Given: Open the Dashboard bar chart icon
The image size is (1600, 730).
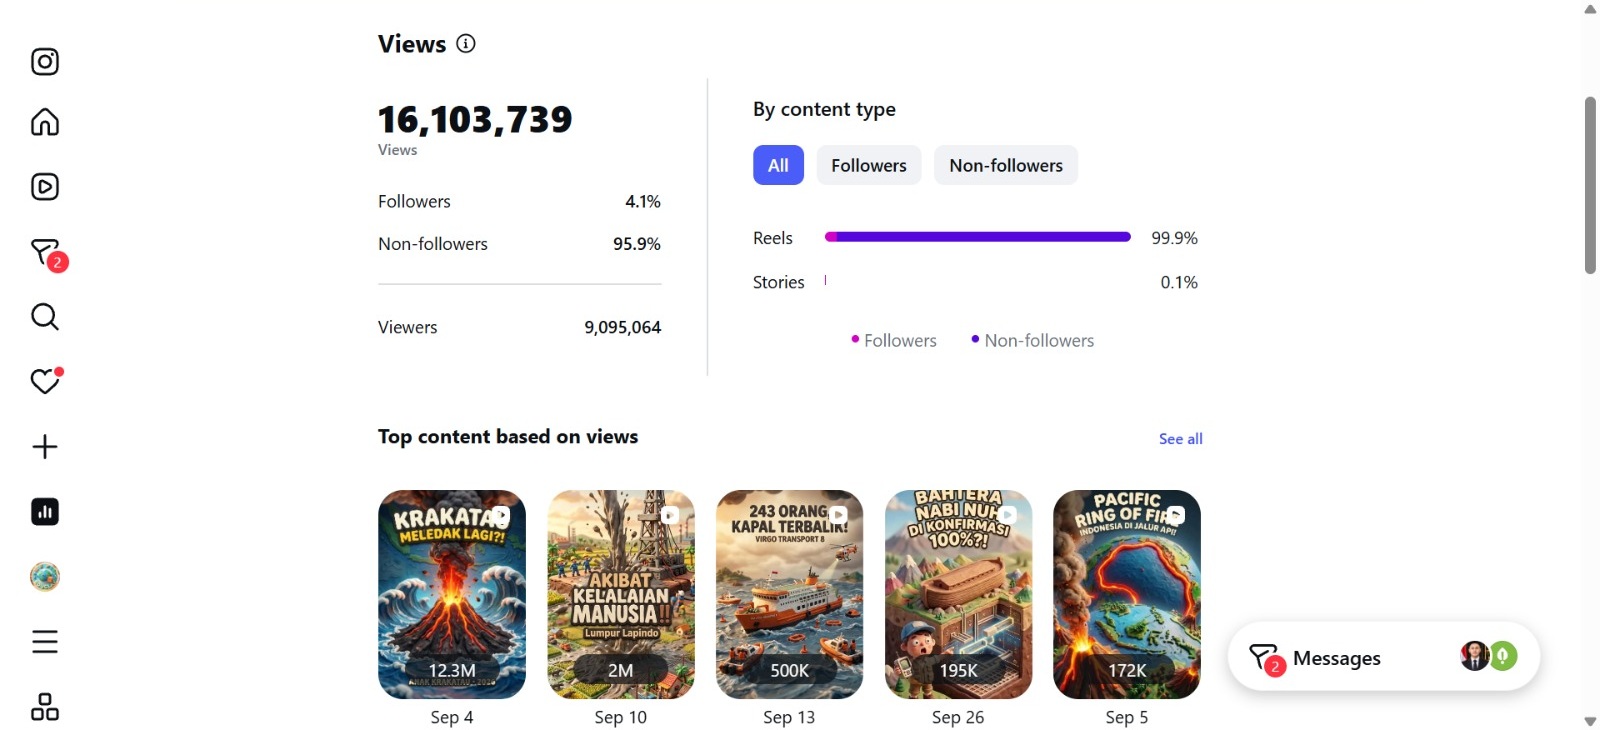Looking at the screenshot, I should tap(45, 512).
